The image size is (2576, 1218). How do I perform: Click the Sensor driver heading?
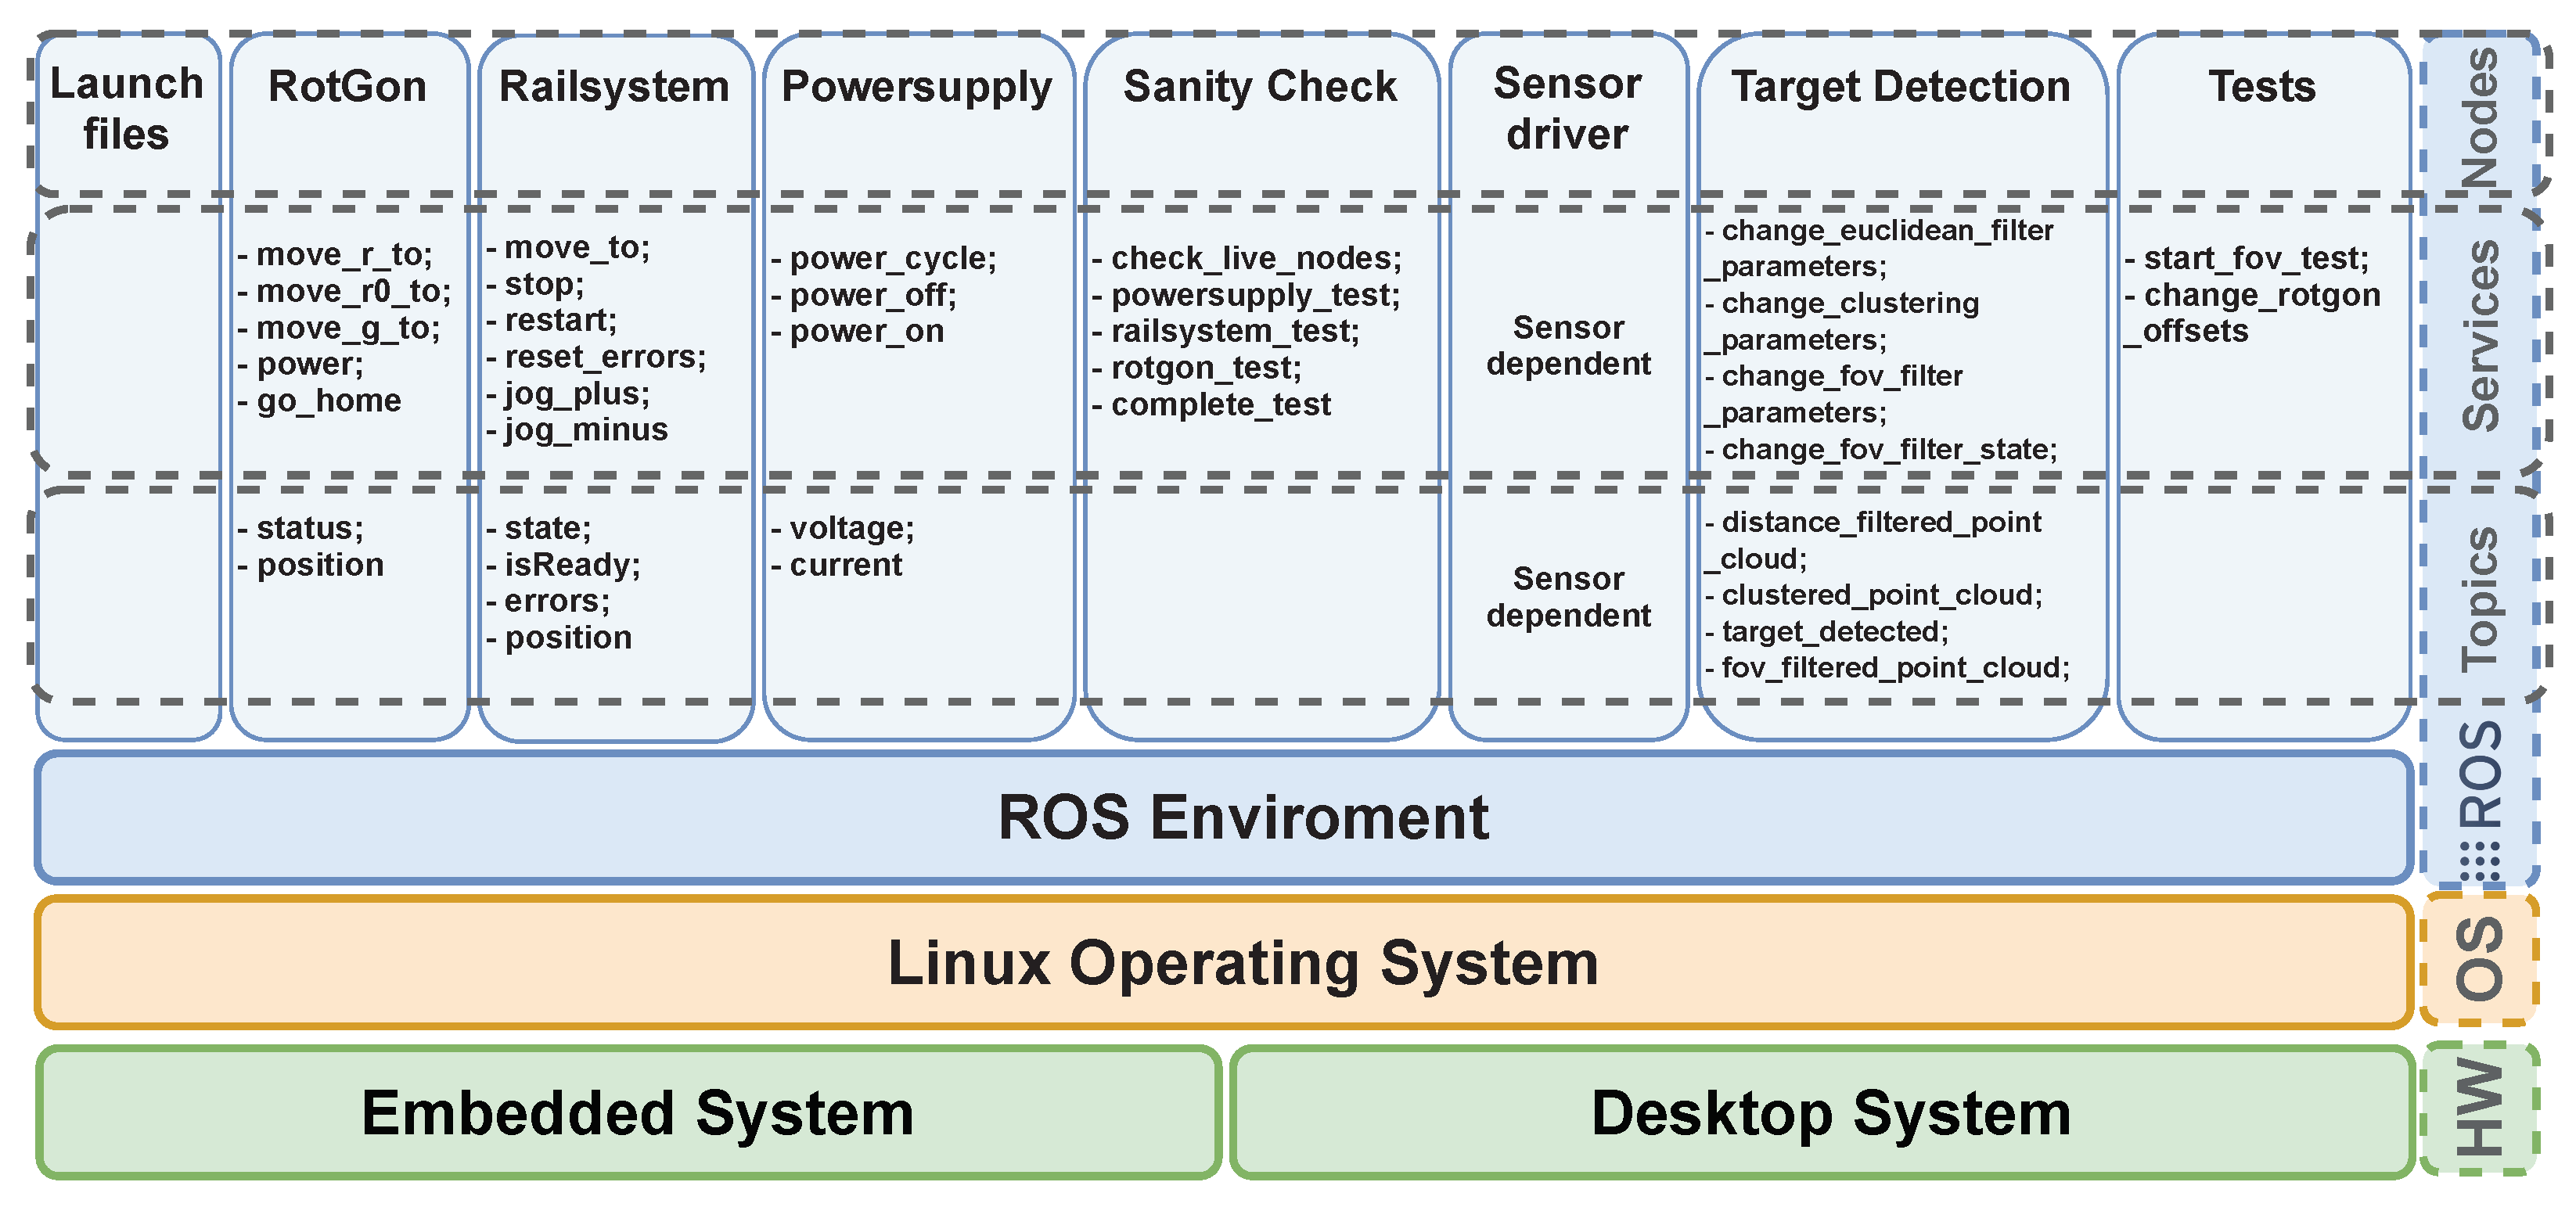tap(1567, 109)
